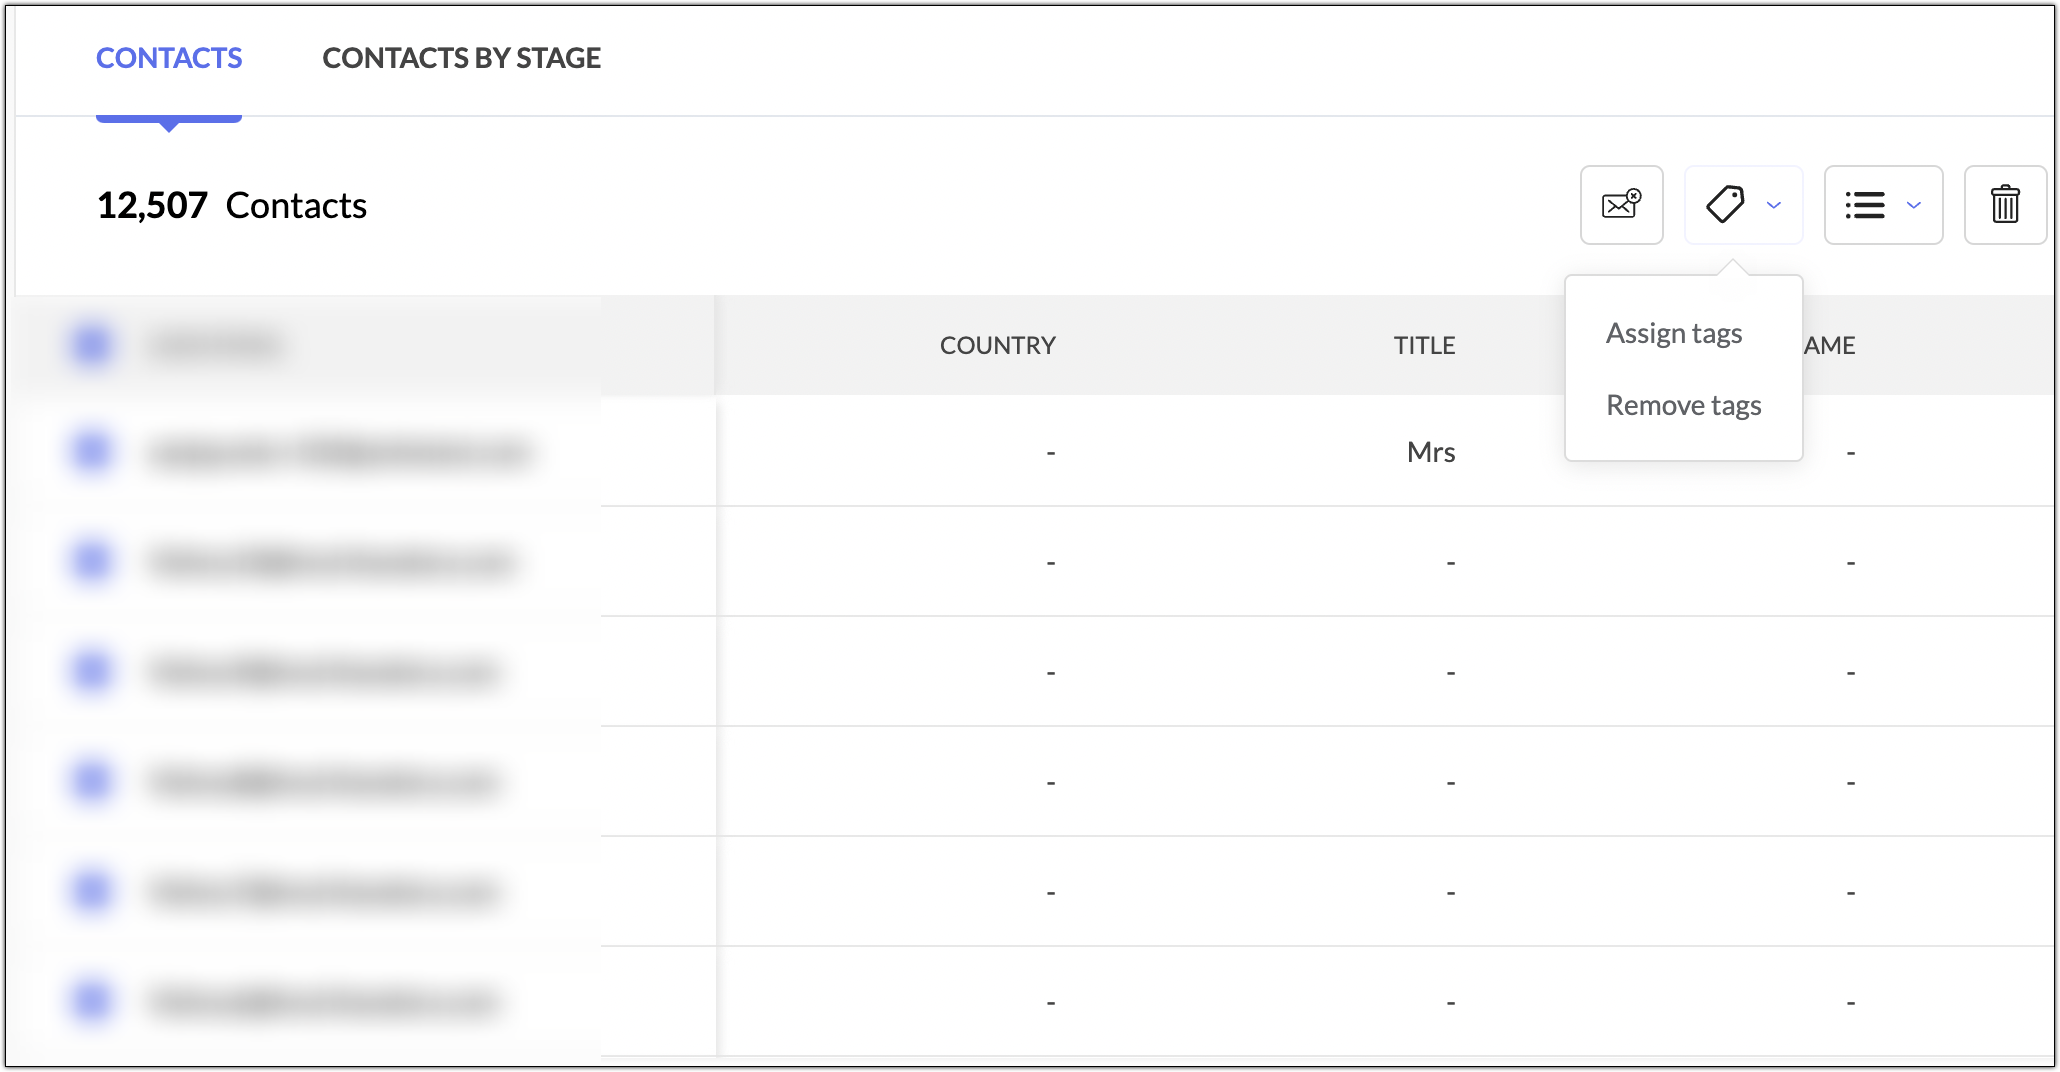Viewport: 2060px width, 1072px height.
Task: Select Assign tags from the menu
Action: pyautogui.click(x=1674, y=333)
